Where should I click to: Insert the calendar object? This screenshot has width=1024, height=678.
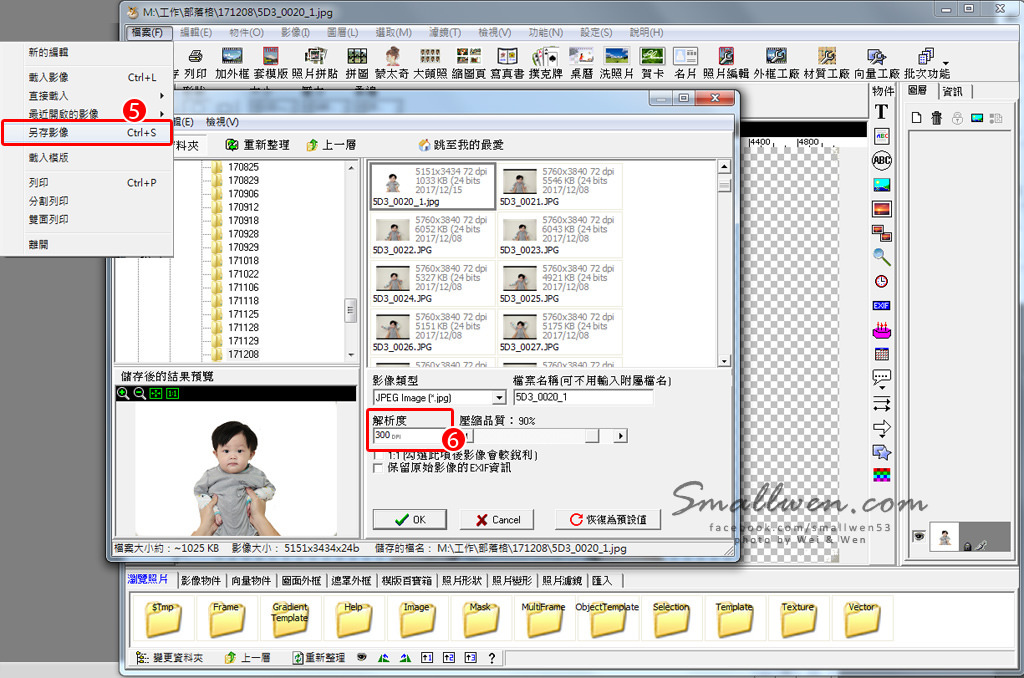[882, 354]
